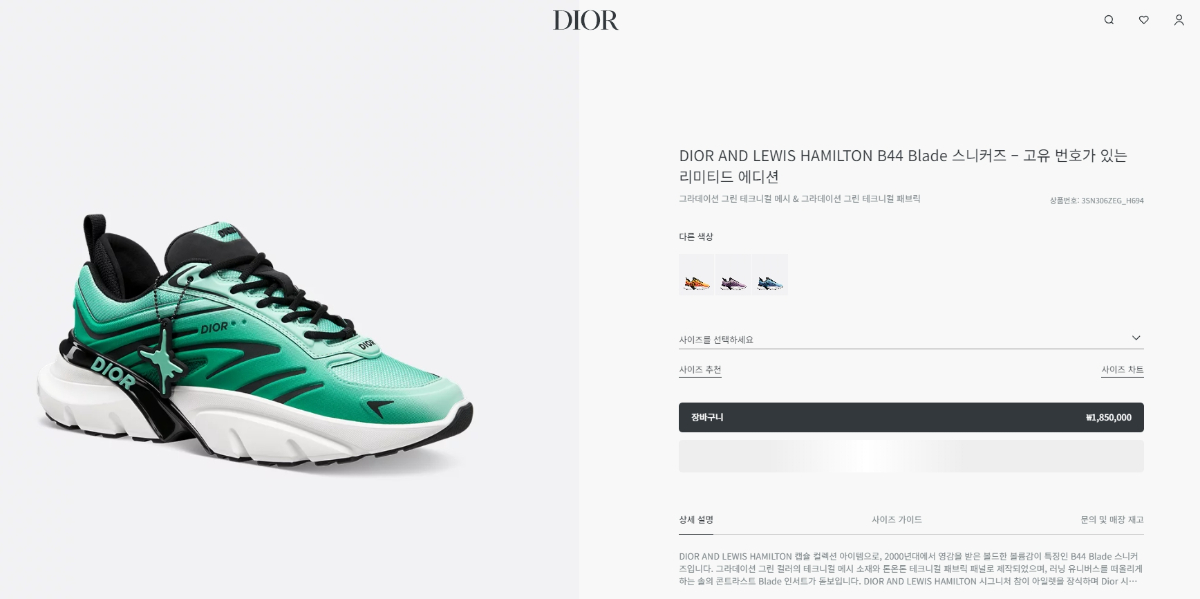Open the 사이즈 추천 link
The width and height of the screenshot is (1200, 599).
pos(700,370)
